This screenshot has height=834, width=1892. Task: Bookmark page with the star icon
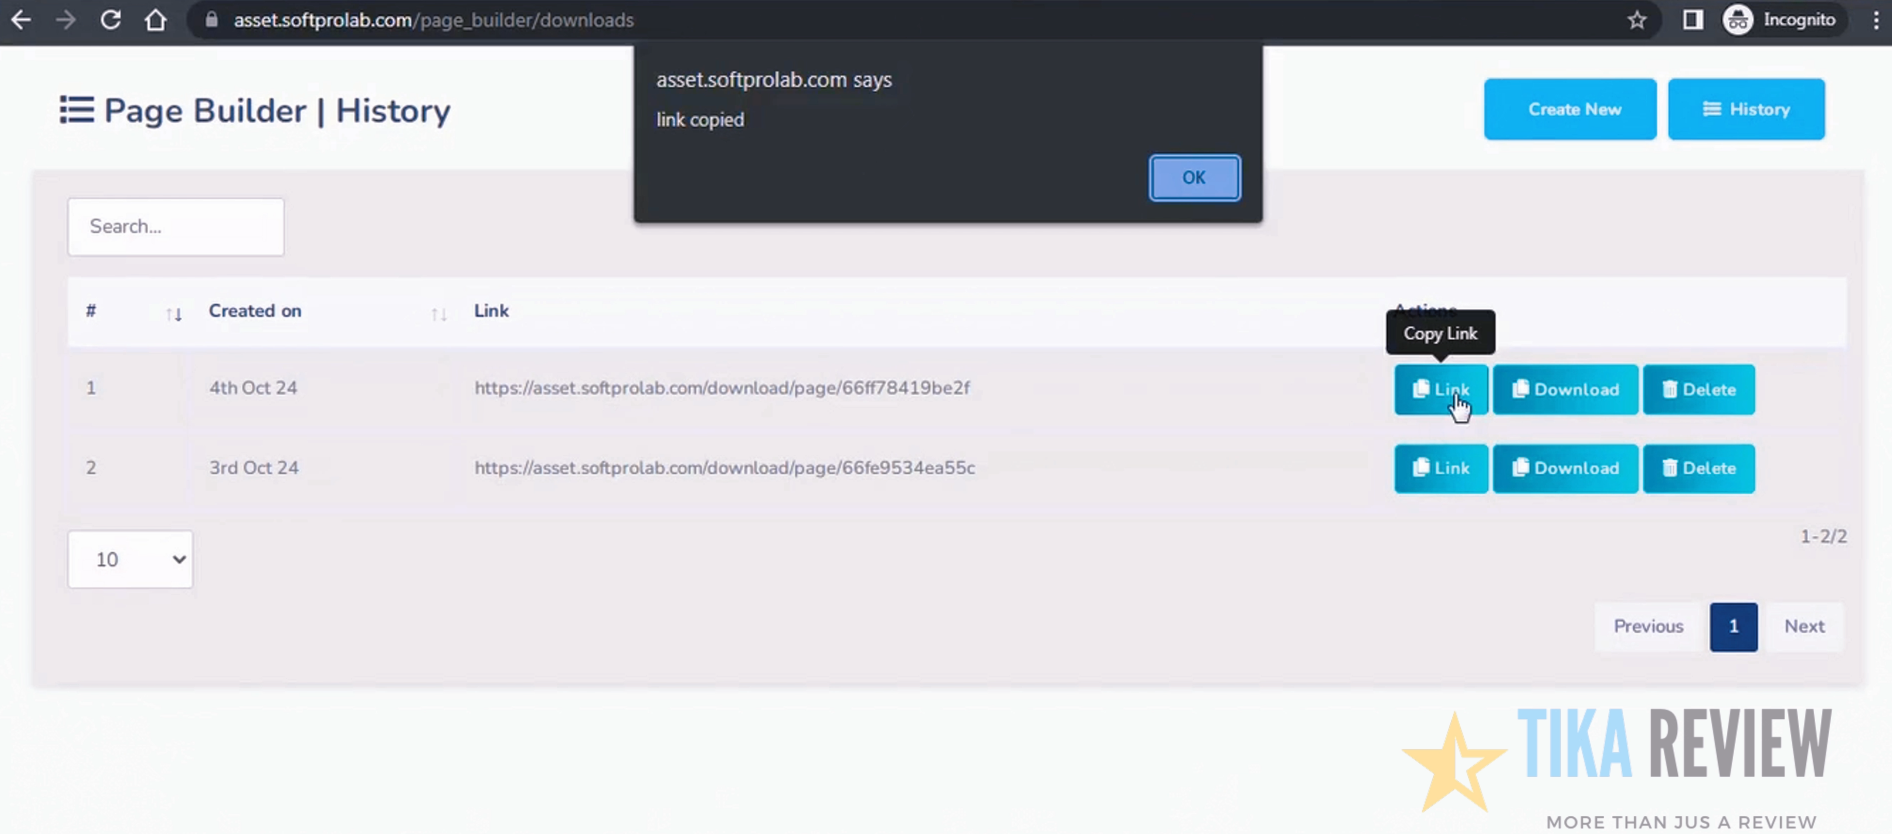(x=1637, y=20)
